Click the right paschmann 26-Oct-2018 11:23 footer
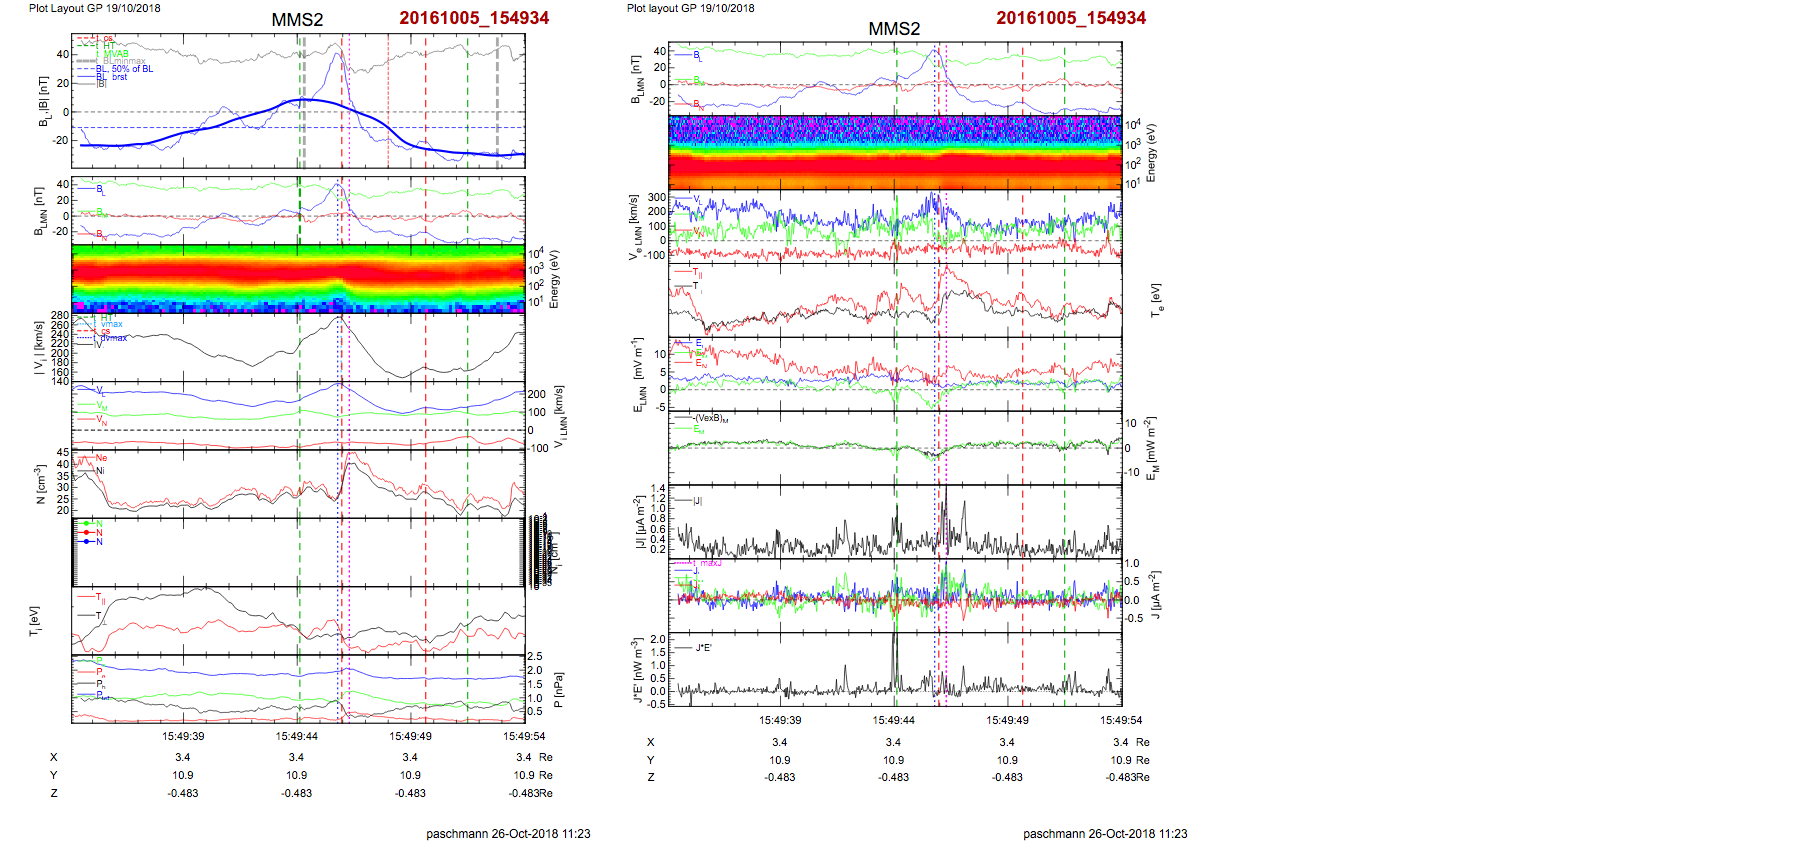This screenshot has width=1804, height=841. (1105, 833)
